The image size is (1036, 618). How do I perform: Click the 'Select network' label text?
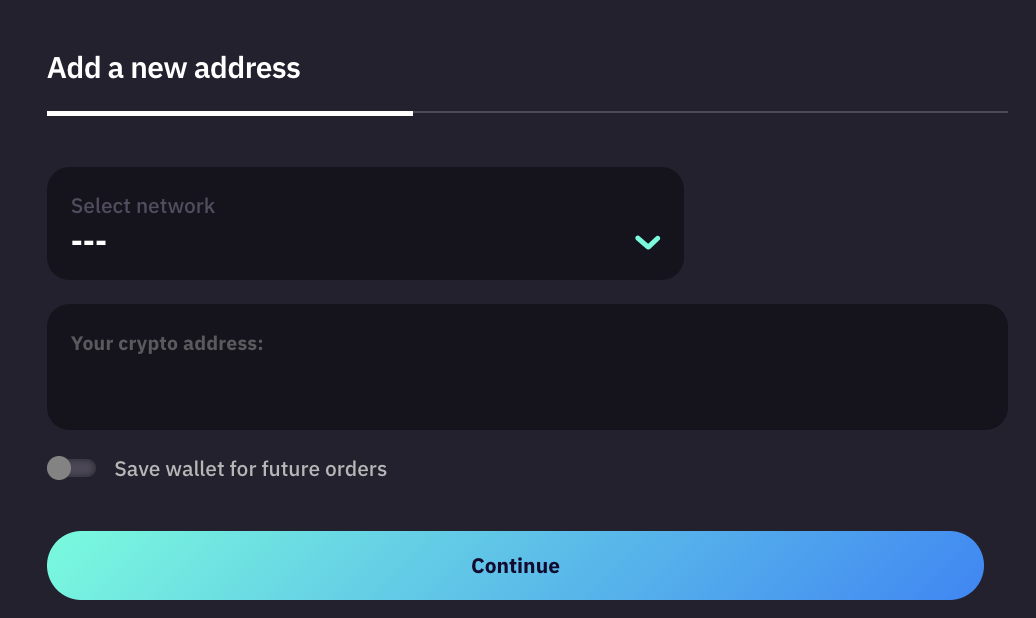pos(143,206)
